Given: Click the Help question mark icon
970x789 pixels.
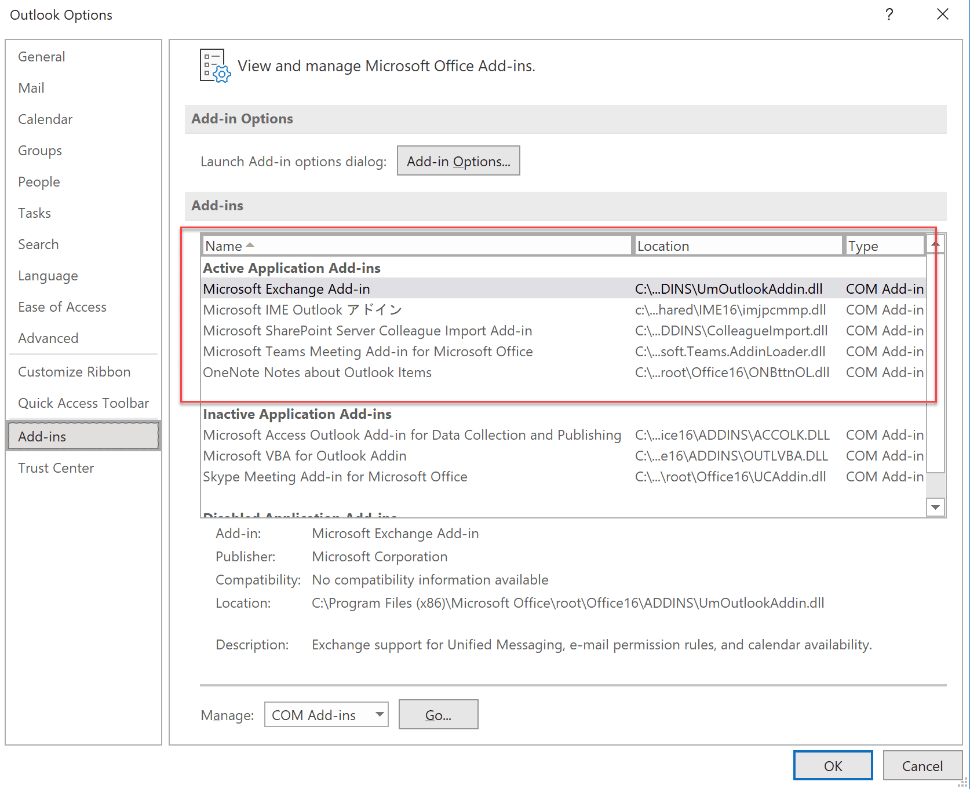Looking at the screenshot, I should pyautogui.click(x=889, y=14).
